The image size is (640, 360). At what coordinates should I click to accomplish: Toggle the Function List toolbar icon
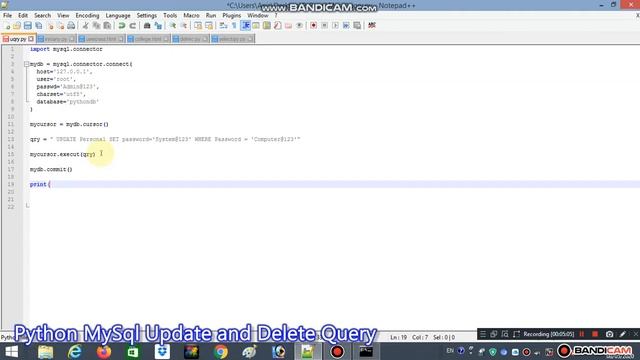(x=278, y=26)
